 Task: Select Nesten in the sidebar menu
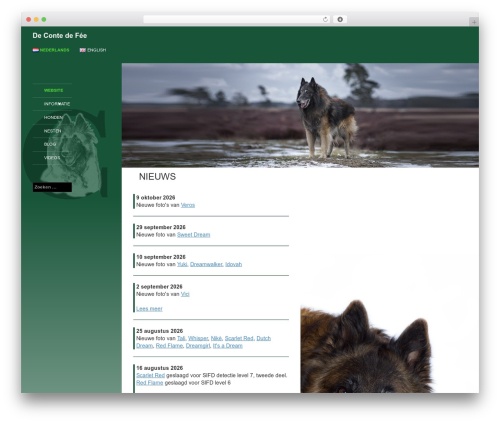point(52,131)
